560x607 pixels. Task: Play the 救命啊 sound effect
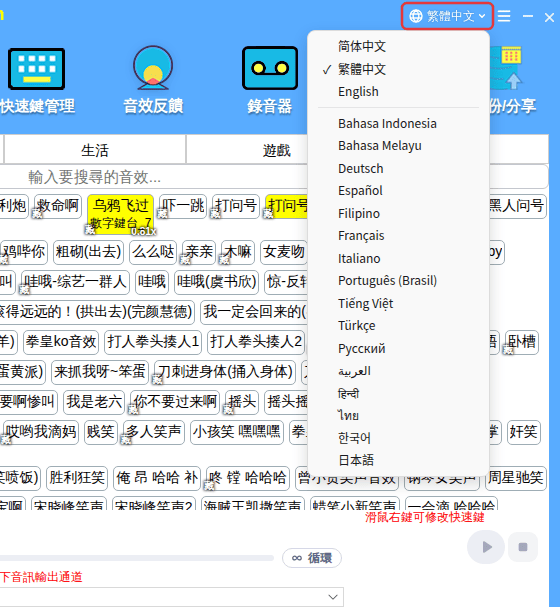tap(58, 206)
